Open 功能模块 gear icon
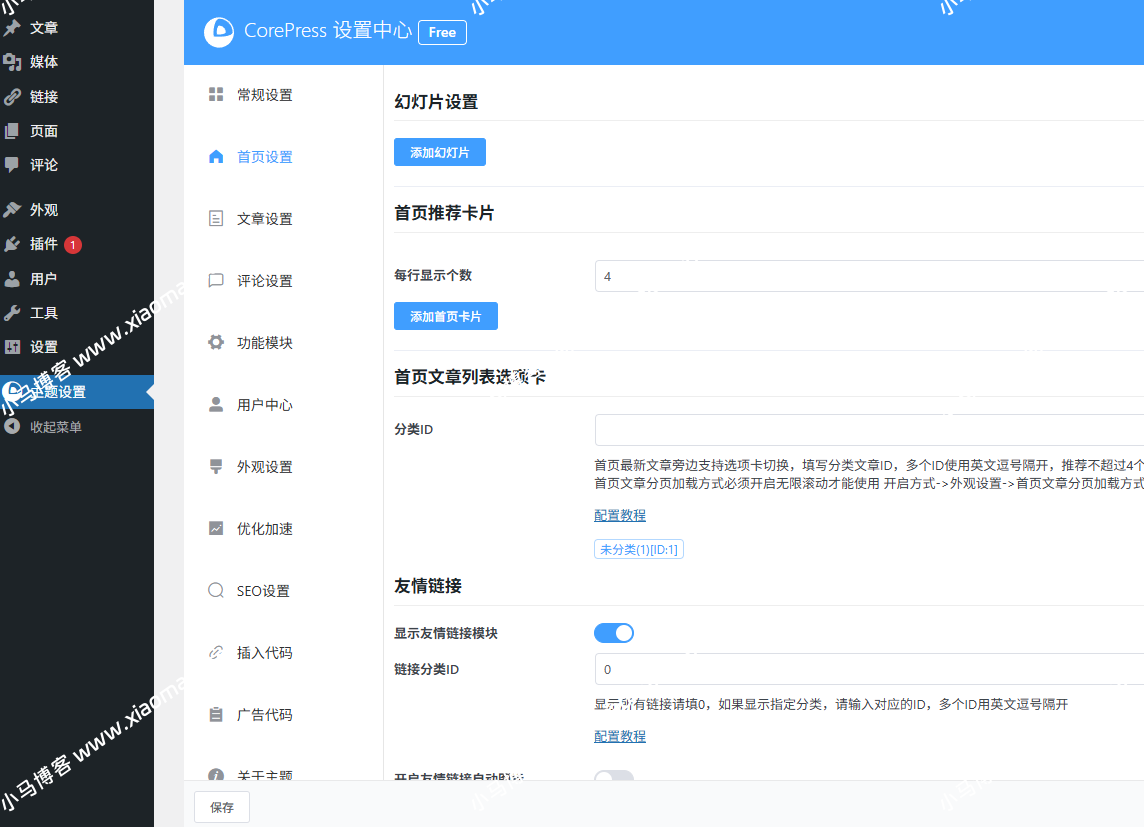 (x=216, y=342)
